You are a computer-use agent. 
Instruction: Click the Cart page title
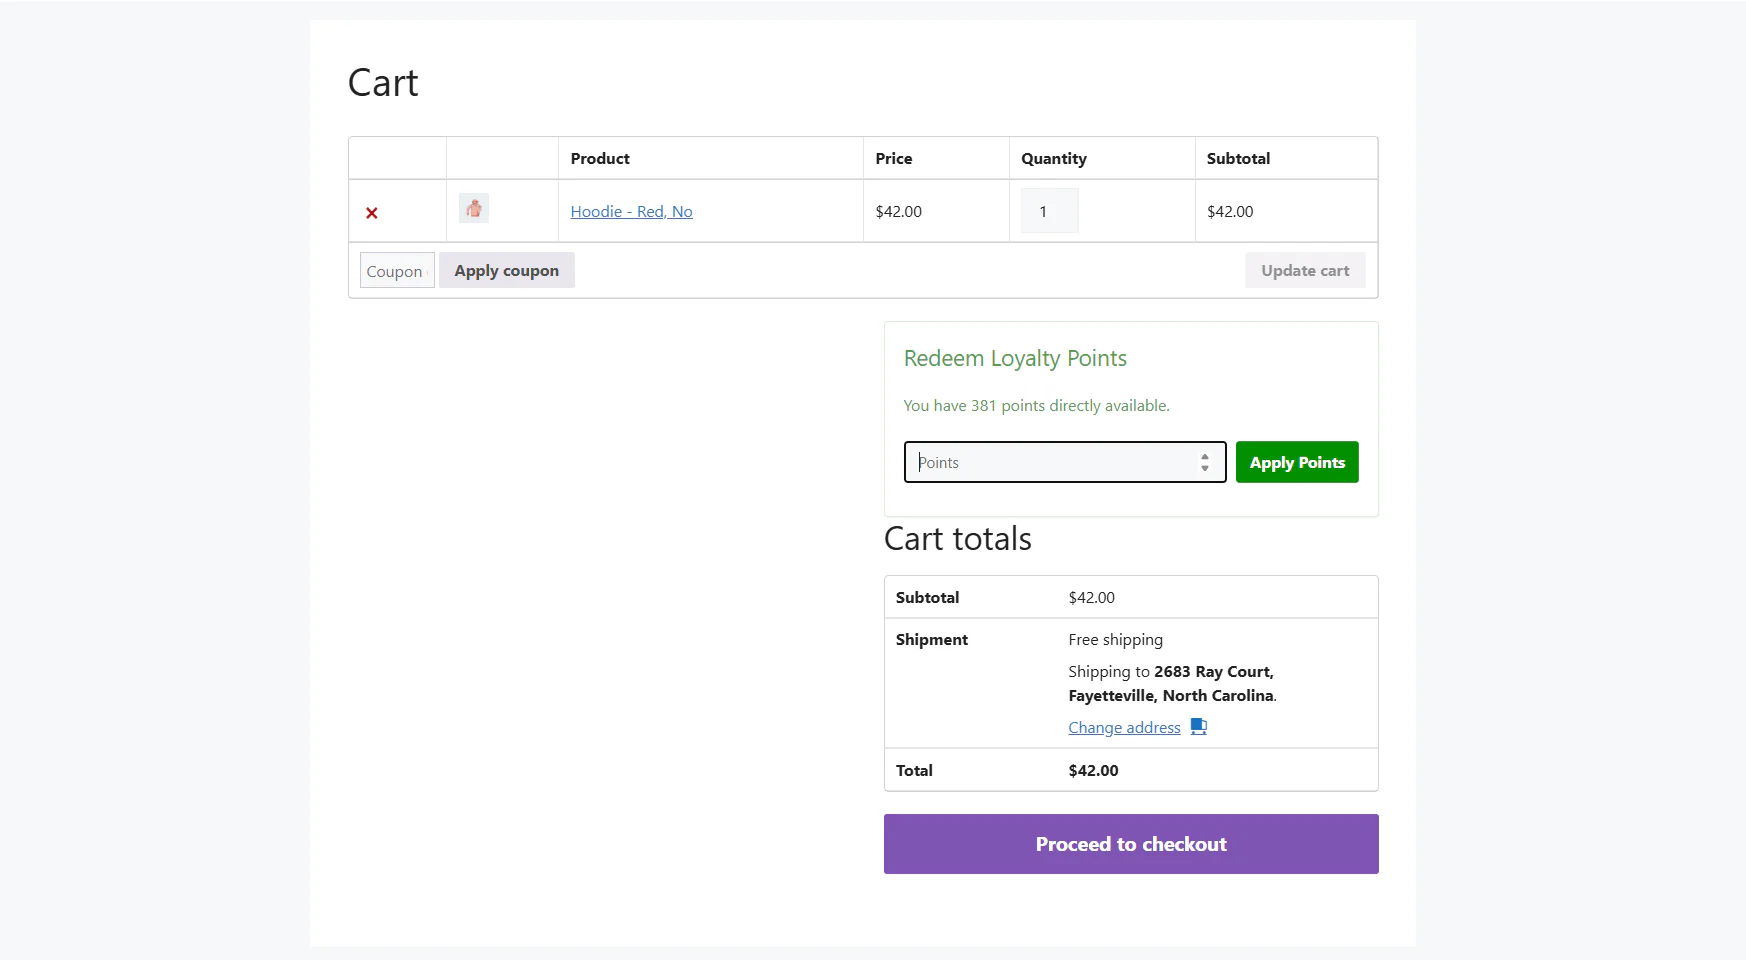click(383, 82)
